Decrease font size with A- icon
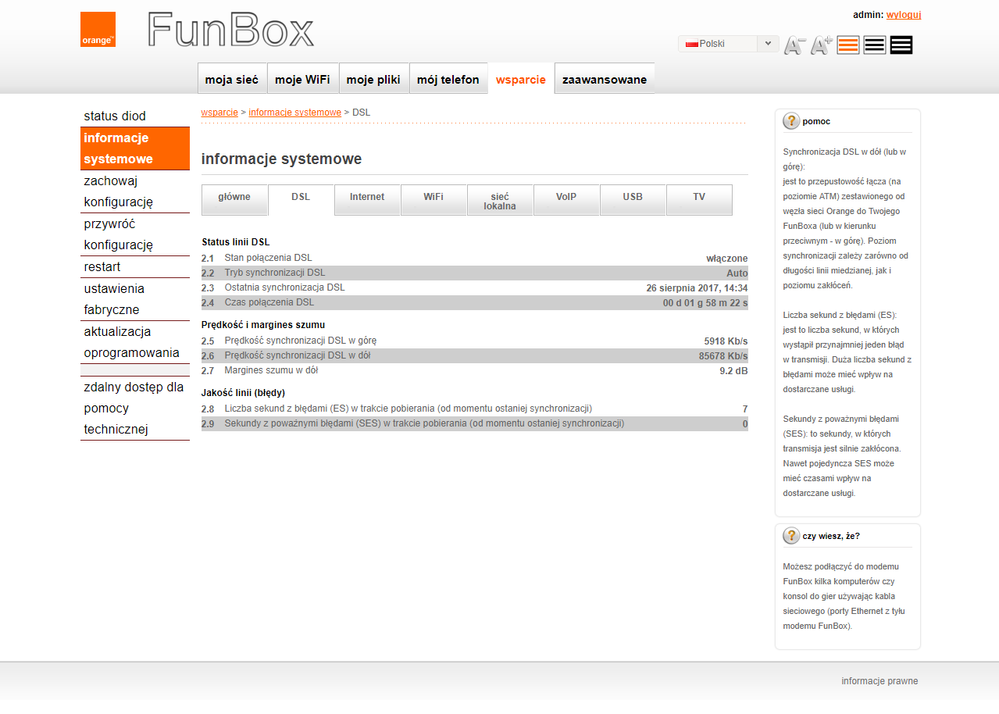 [794, 45]
